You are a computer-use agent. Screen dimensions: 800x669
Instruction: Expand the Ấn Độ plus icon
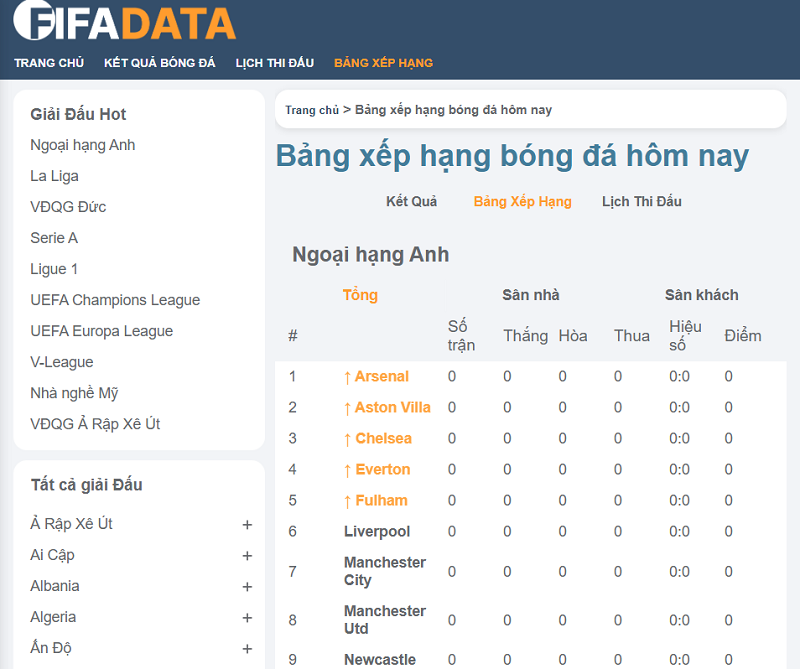coord(247,649)
